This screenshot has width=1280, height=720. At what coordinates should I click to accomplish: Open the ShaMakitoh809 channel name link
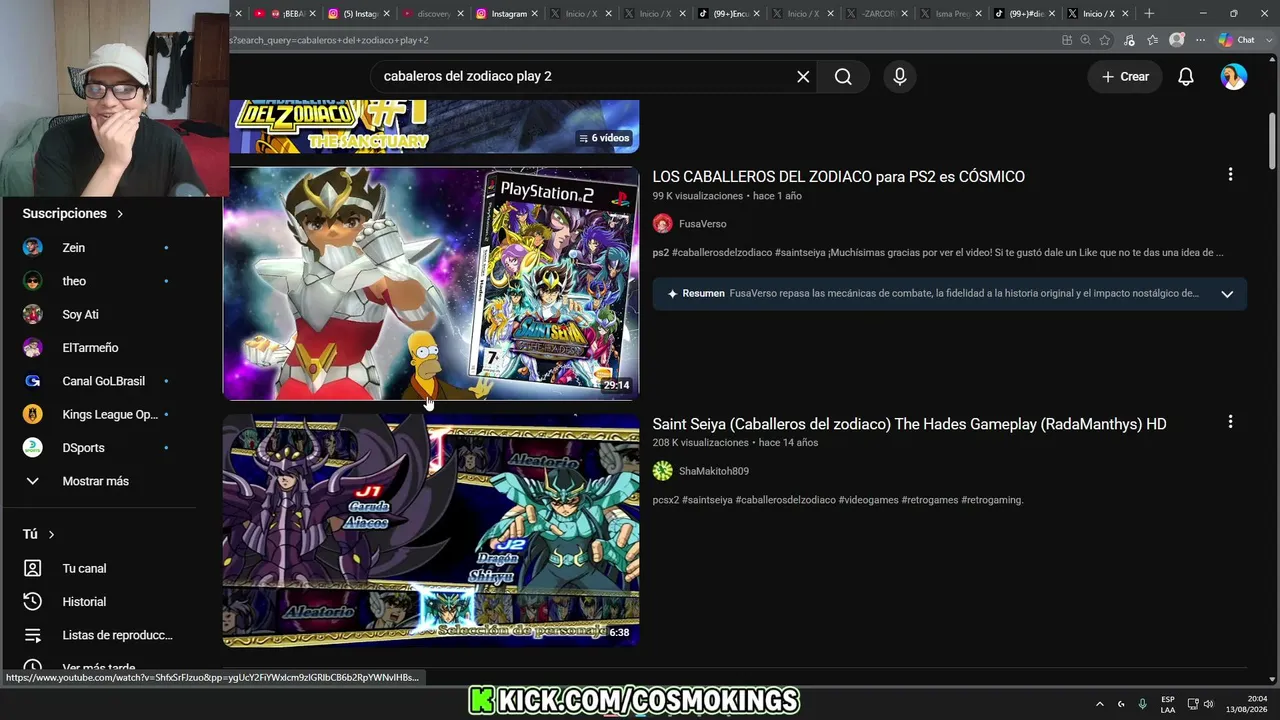(714, 471)
